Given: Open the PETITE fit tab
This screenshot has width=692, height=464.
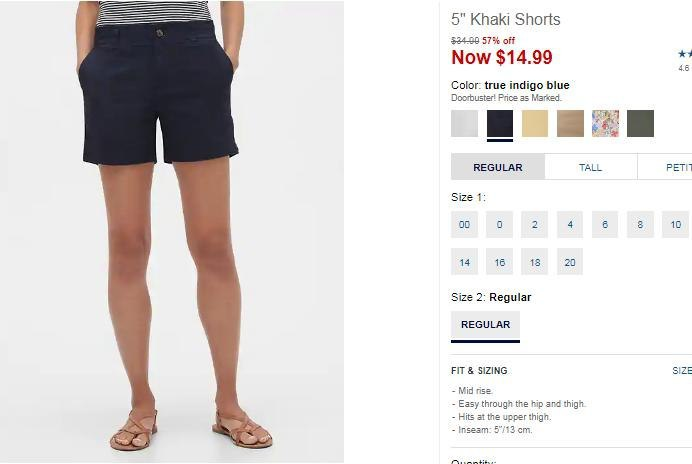Looking at the screenshot, I should pyautogui.click(x=665, y=167).
